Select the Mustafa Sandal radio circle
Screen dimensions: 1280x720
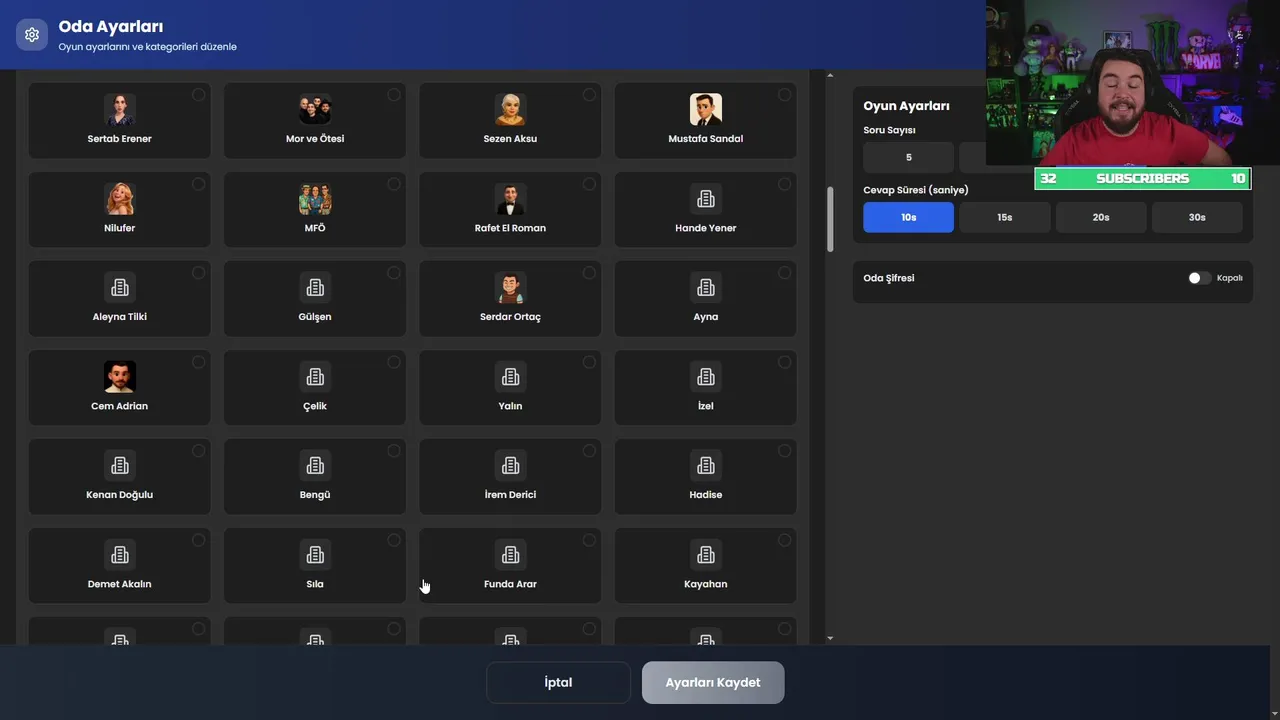point(784,95)
